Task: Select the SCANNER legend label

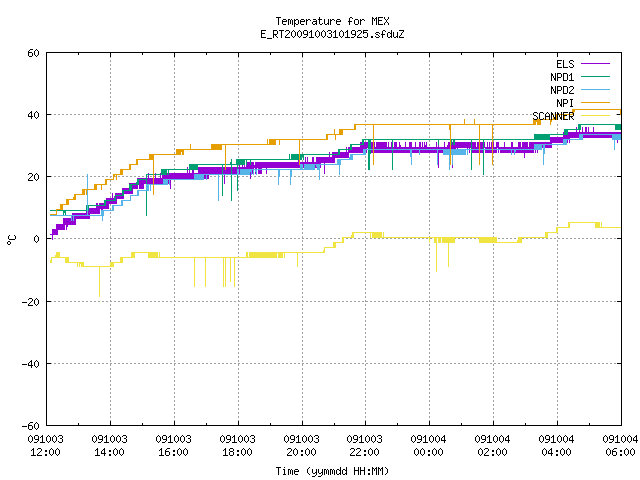Action: (x=553, y=116)
